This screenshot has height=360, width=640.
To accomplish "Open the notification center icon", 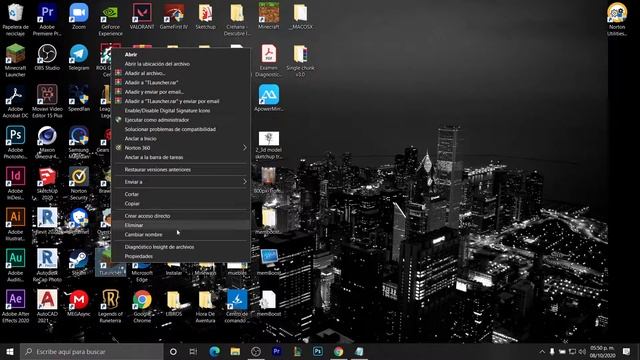I will pos(627,351).
